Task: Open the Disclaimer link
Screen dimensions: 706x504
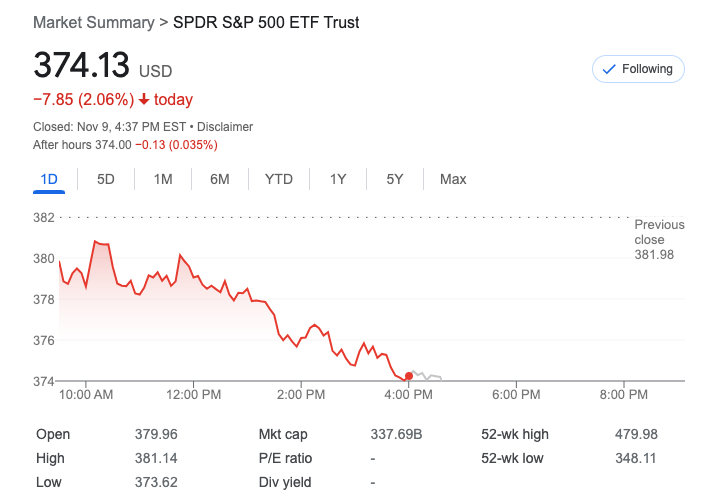Action: 225,127
